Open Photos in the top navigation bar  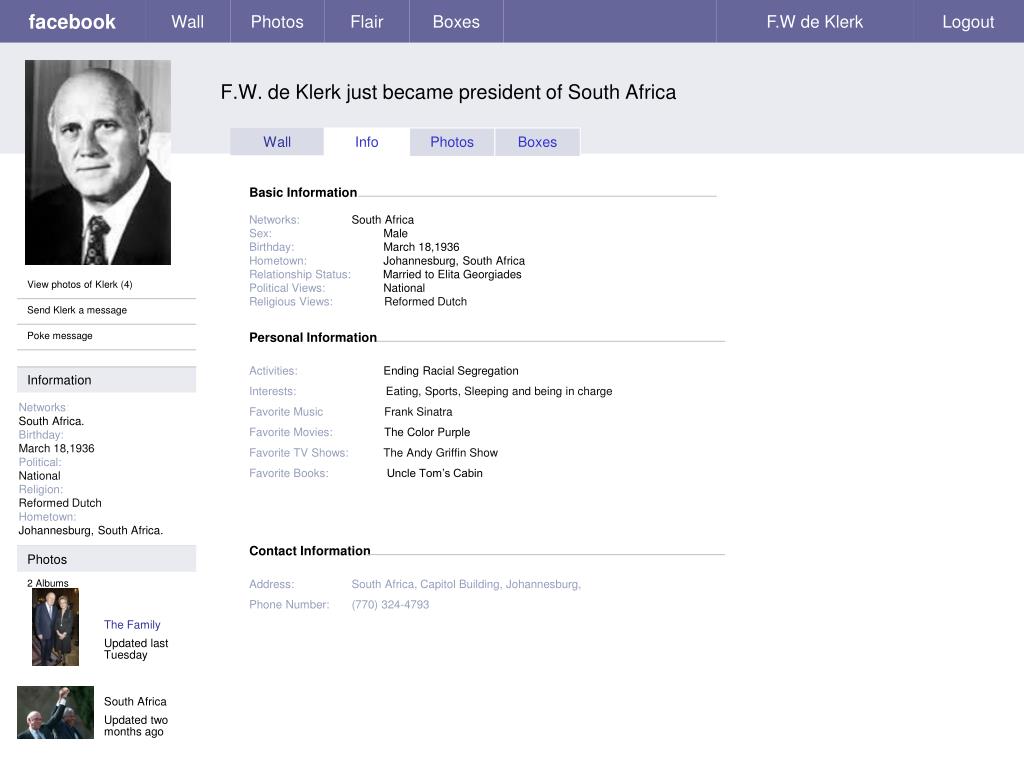click(x=277, y=22)
